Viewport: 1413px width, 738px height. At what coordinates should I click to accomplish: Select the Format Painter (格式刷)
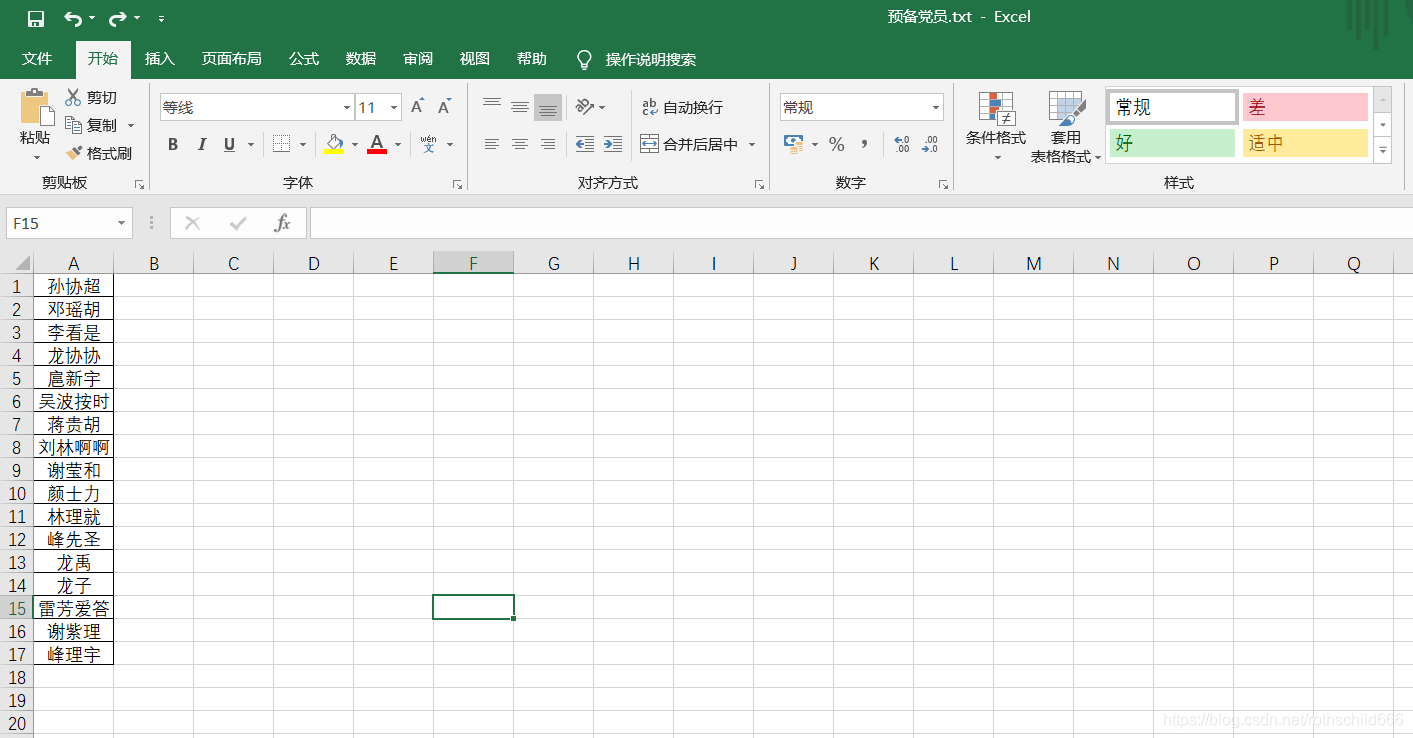coord(98,153)
